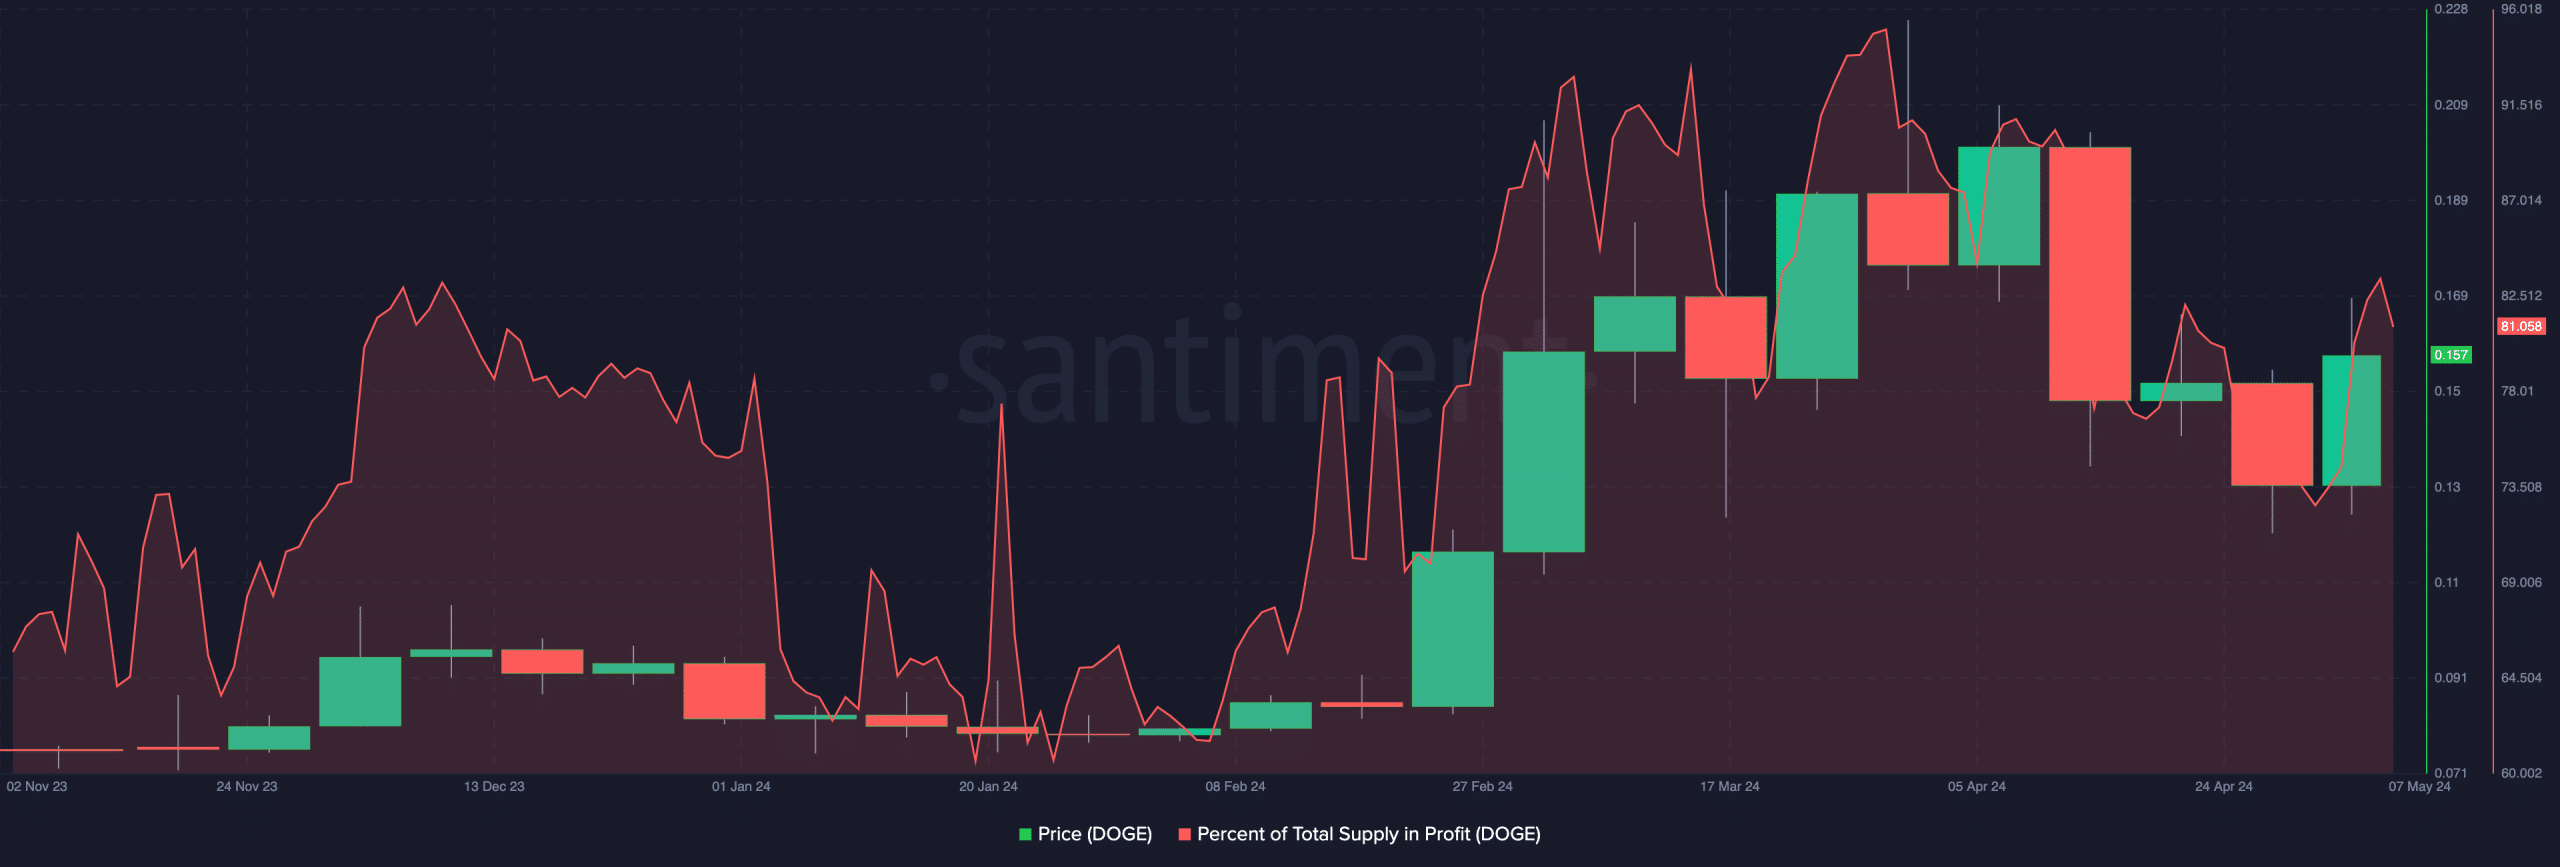Click the 20 Jan 24 date label
Image resolution: width=2560 pixels, height=867 pixels.
click(x=988, y=786)
